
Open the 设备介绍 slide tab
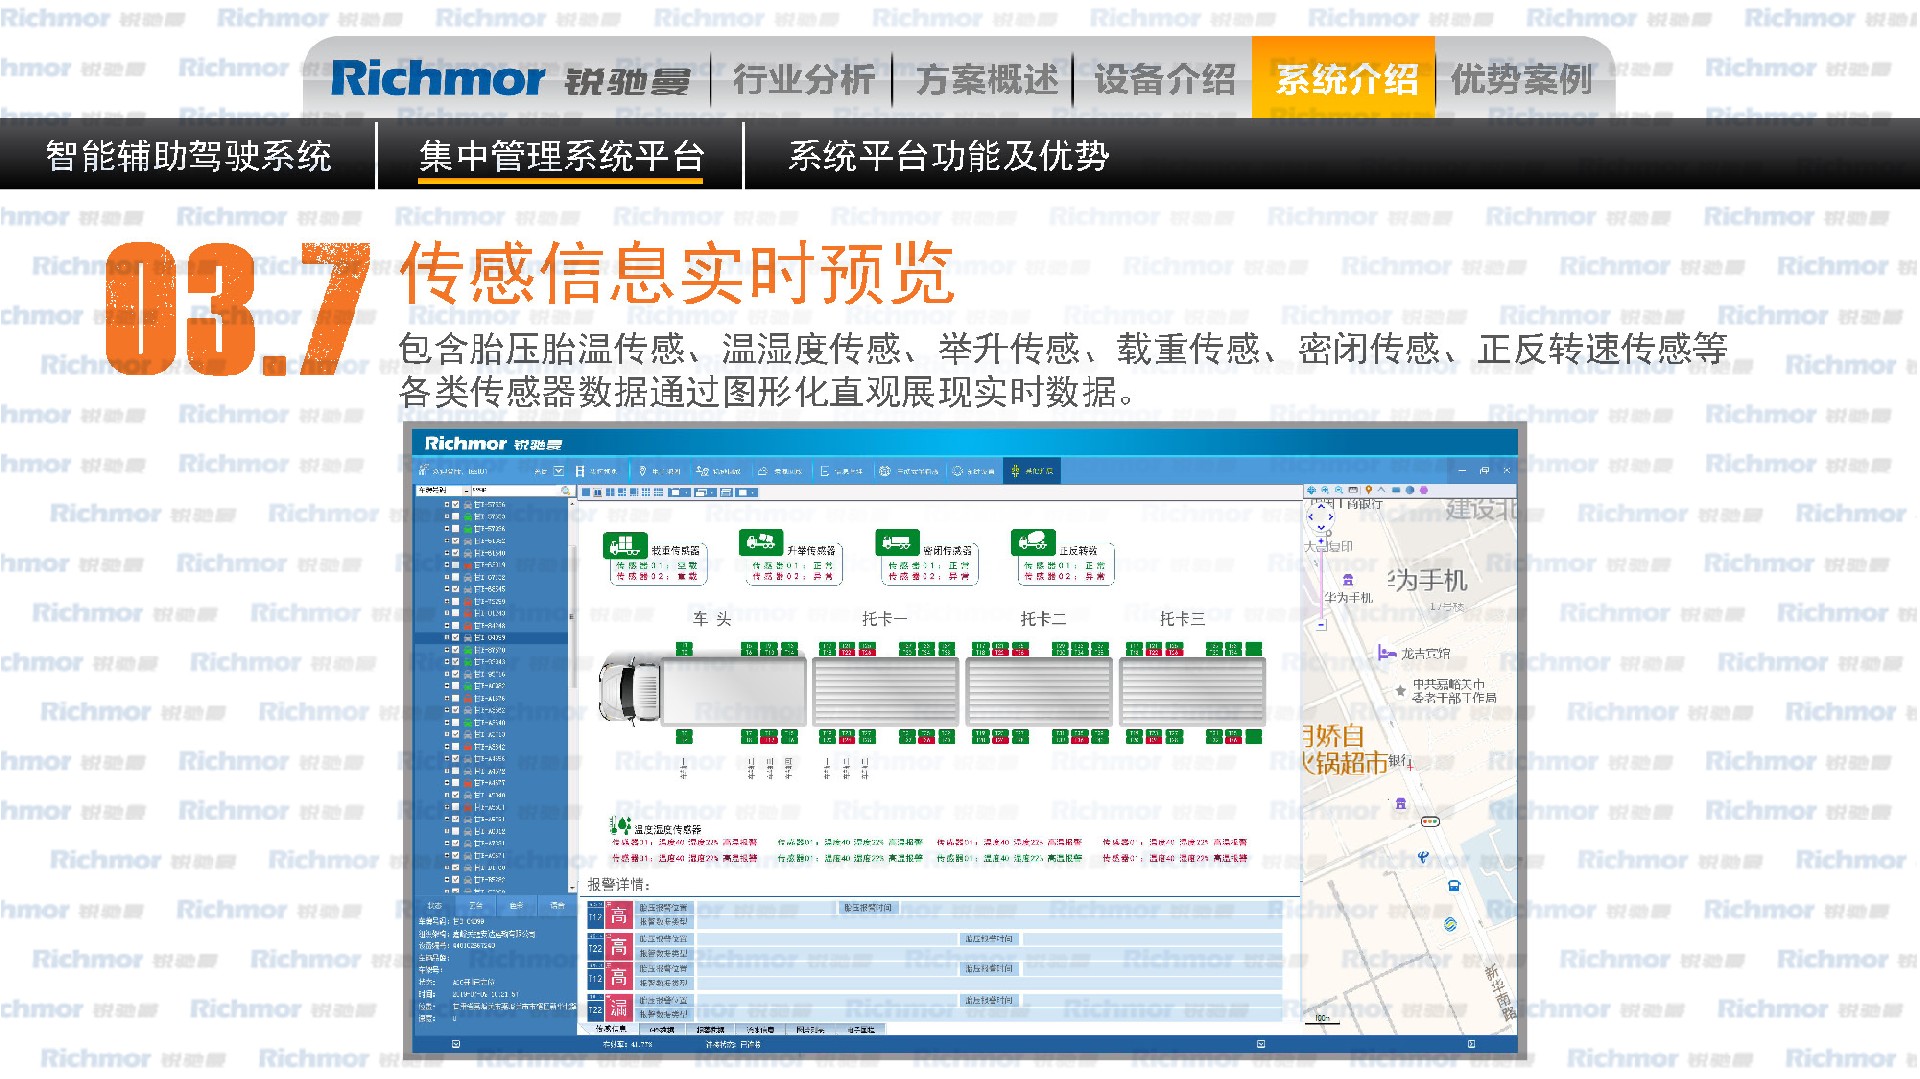coord(1165,79)
